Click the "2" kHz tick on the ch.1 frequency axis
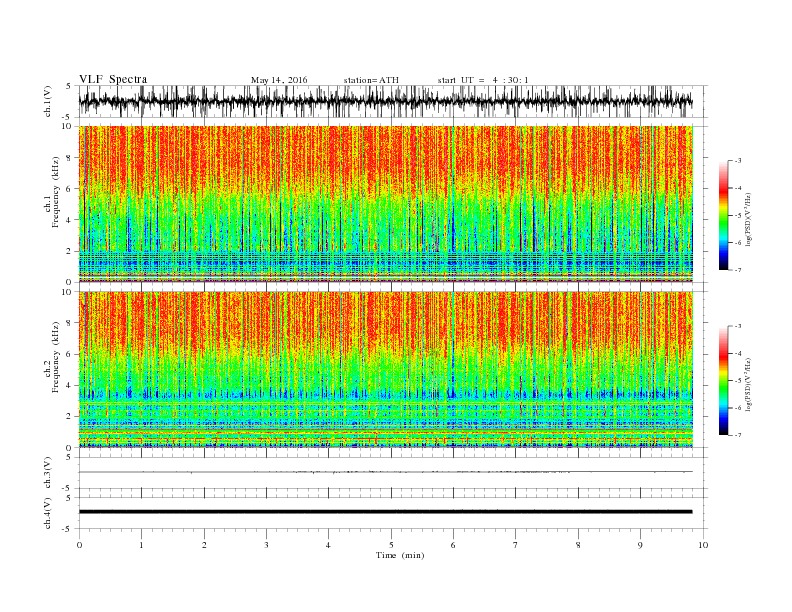 point(70,251)
